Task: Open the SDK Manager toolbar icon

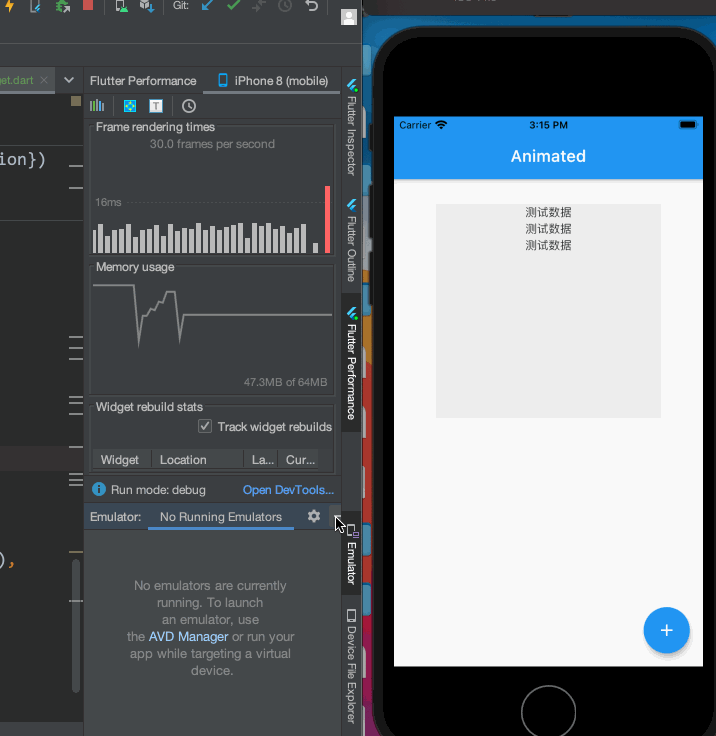Action: pyautogui.click(x=147, y=6)
